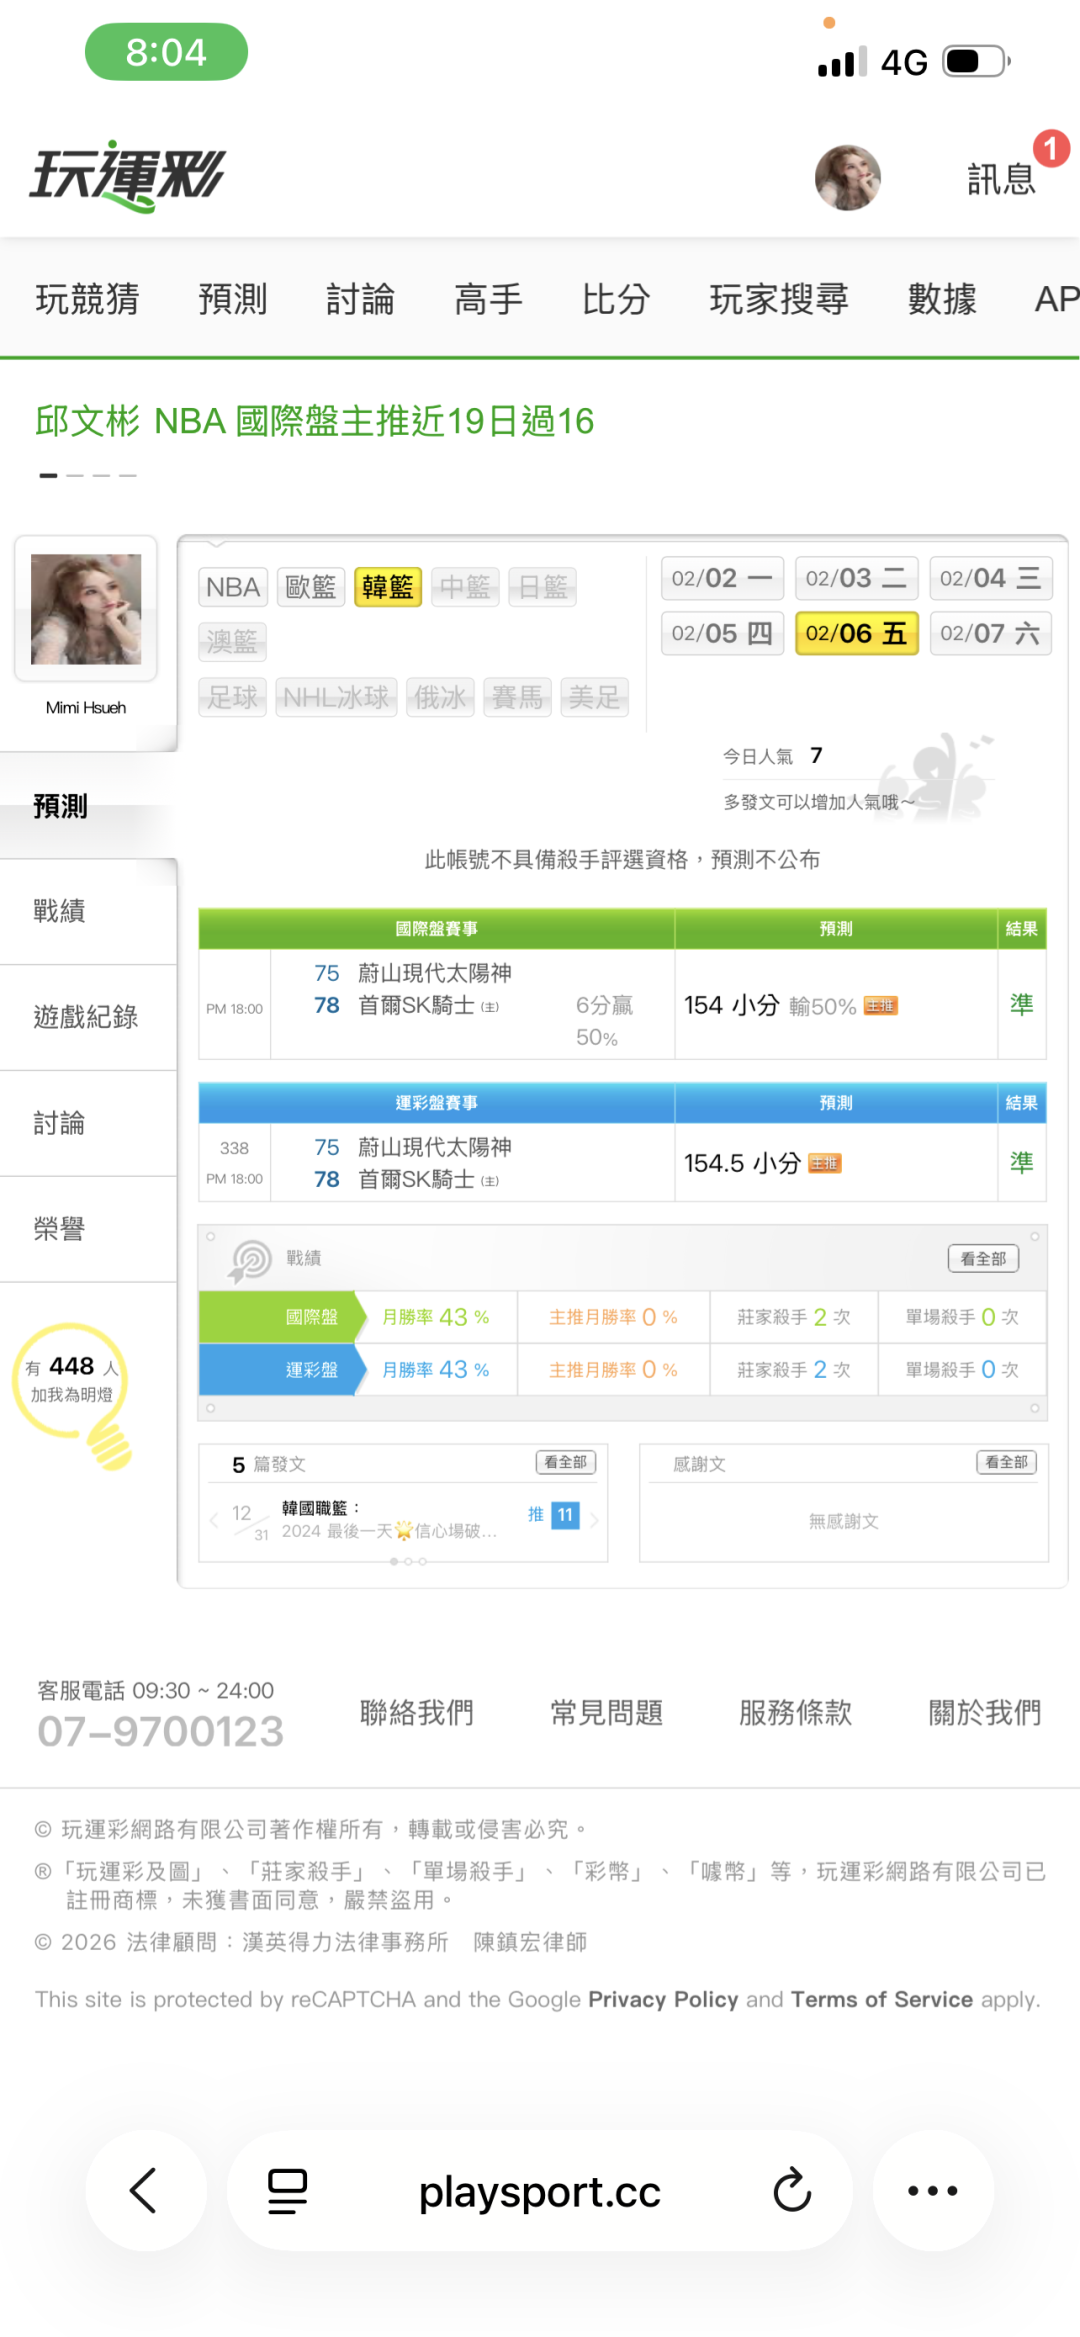Viewport: 1080px width, 2337px height.
Task: Expand 看全部 in the 戰績 panel
Action: (x=982, y=1258)
